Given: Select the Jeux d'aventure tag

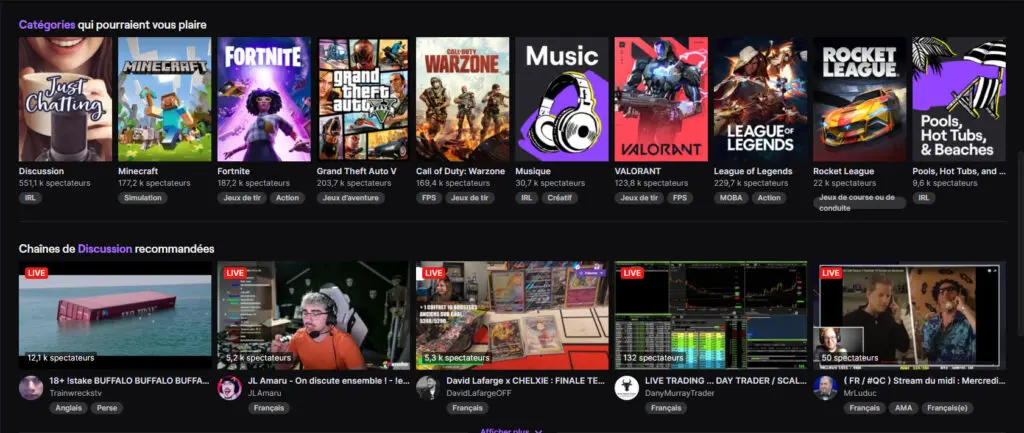Looking at the screenshot, I should coord(351,198).
